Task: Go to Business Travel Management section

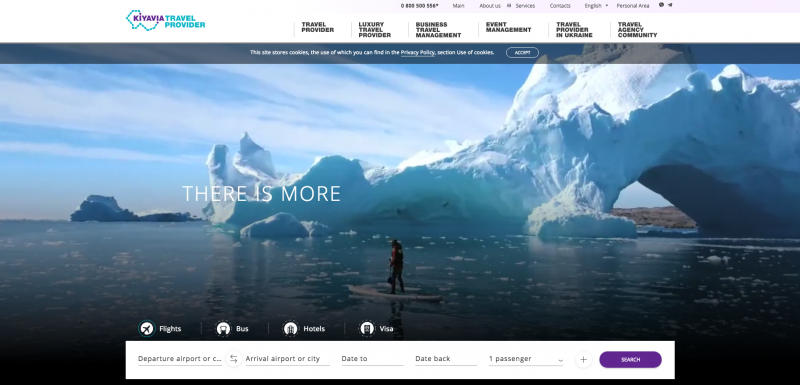Action: tap(438, 30)
